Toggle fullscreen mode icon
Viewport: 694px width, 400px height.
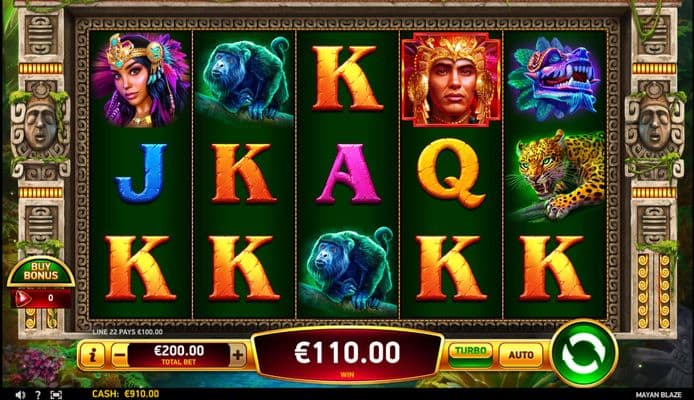click(56, 394)
